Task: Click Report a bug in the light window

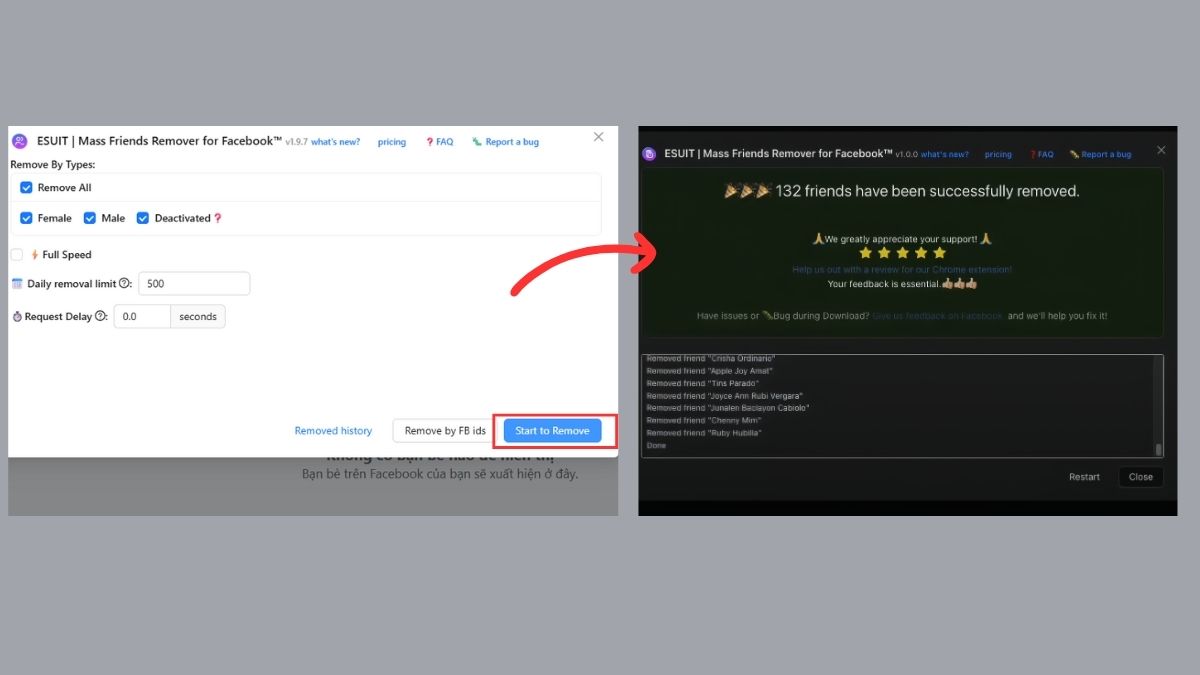Action: click(x=506, y=142)
